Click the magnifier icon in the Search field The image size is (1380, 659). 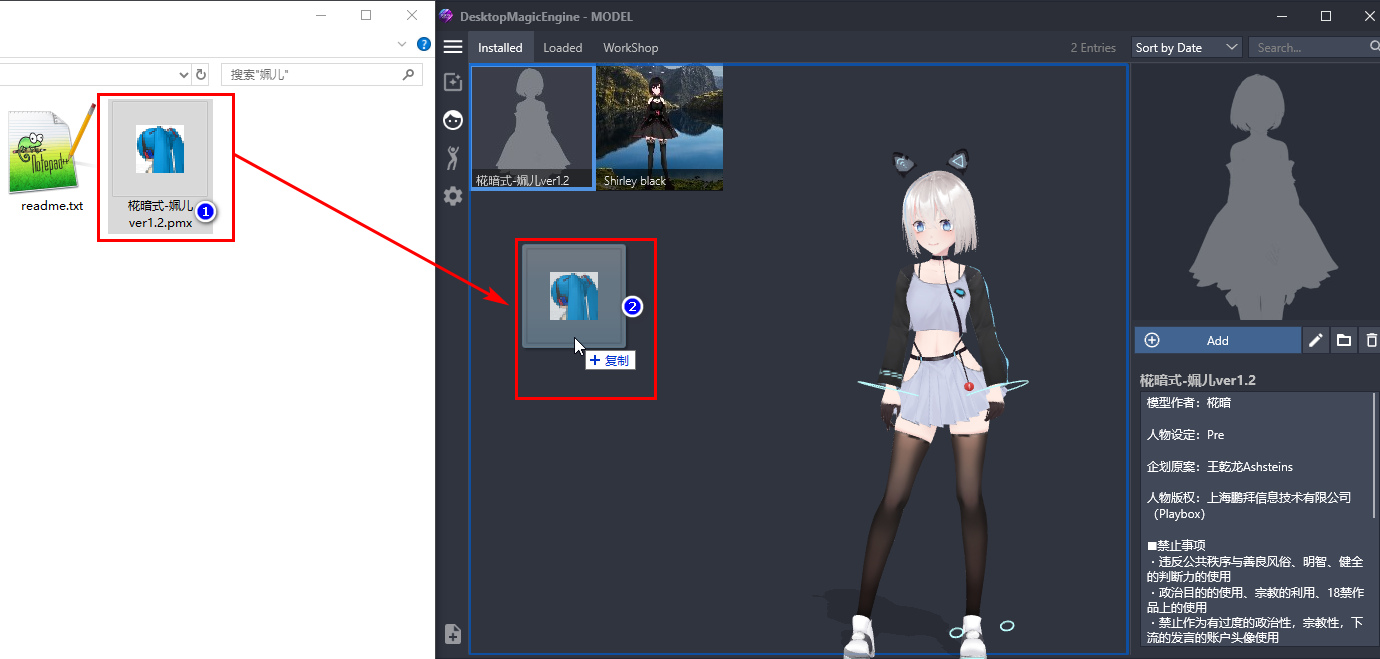click(1374, 47)
